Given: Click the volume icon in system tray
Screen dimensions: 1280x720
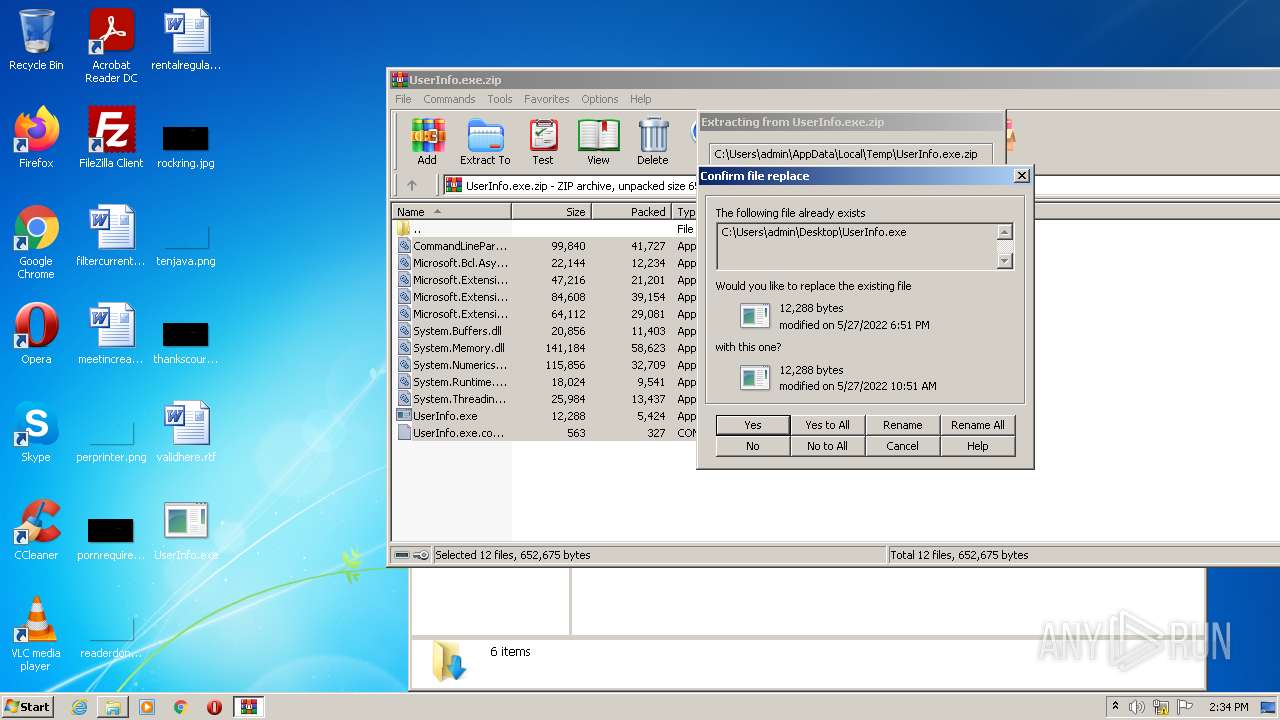Looking at the screenshot, I should [1137, 707].
